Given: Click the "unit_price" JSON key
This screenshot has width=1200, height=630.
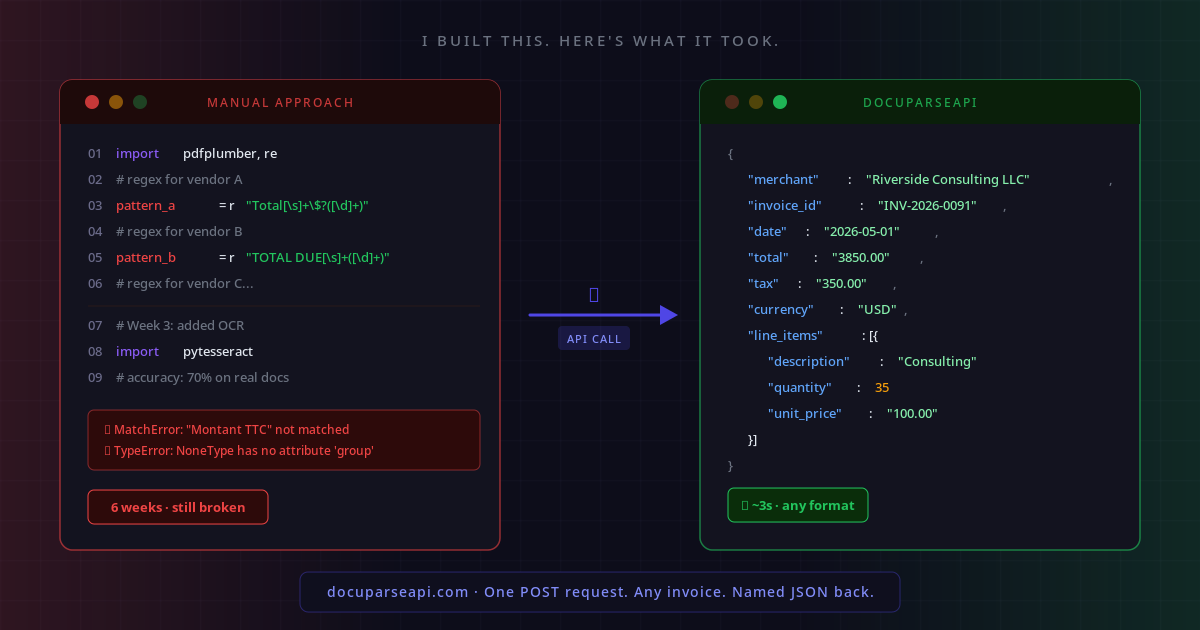Looking at the screenshot, I should [805, 414].
